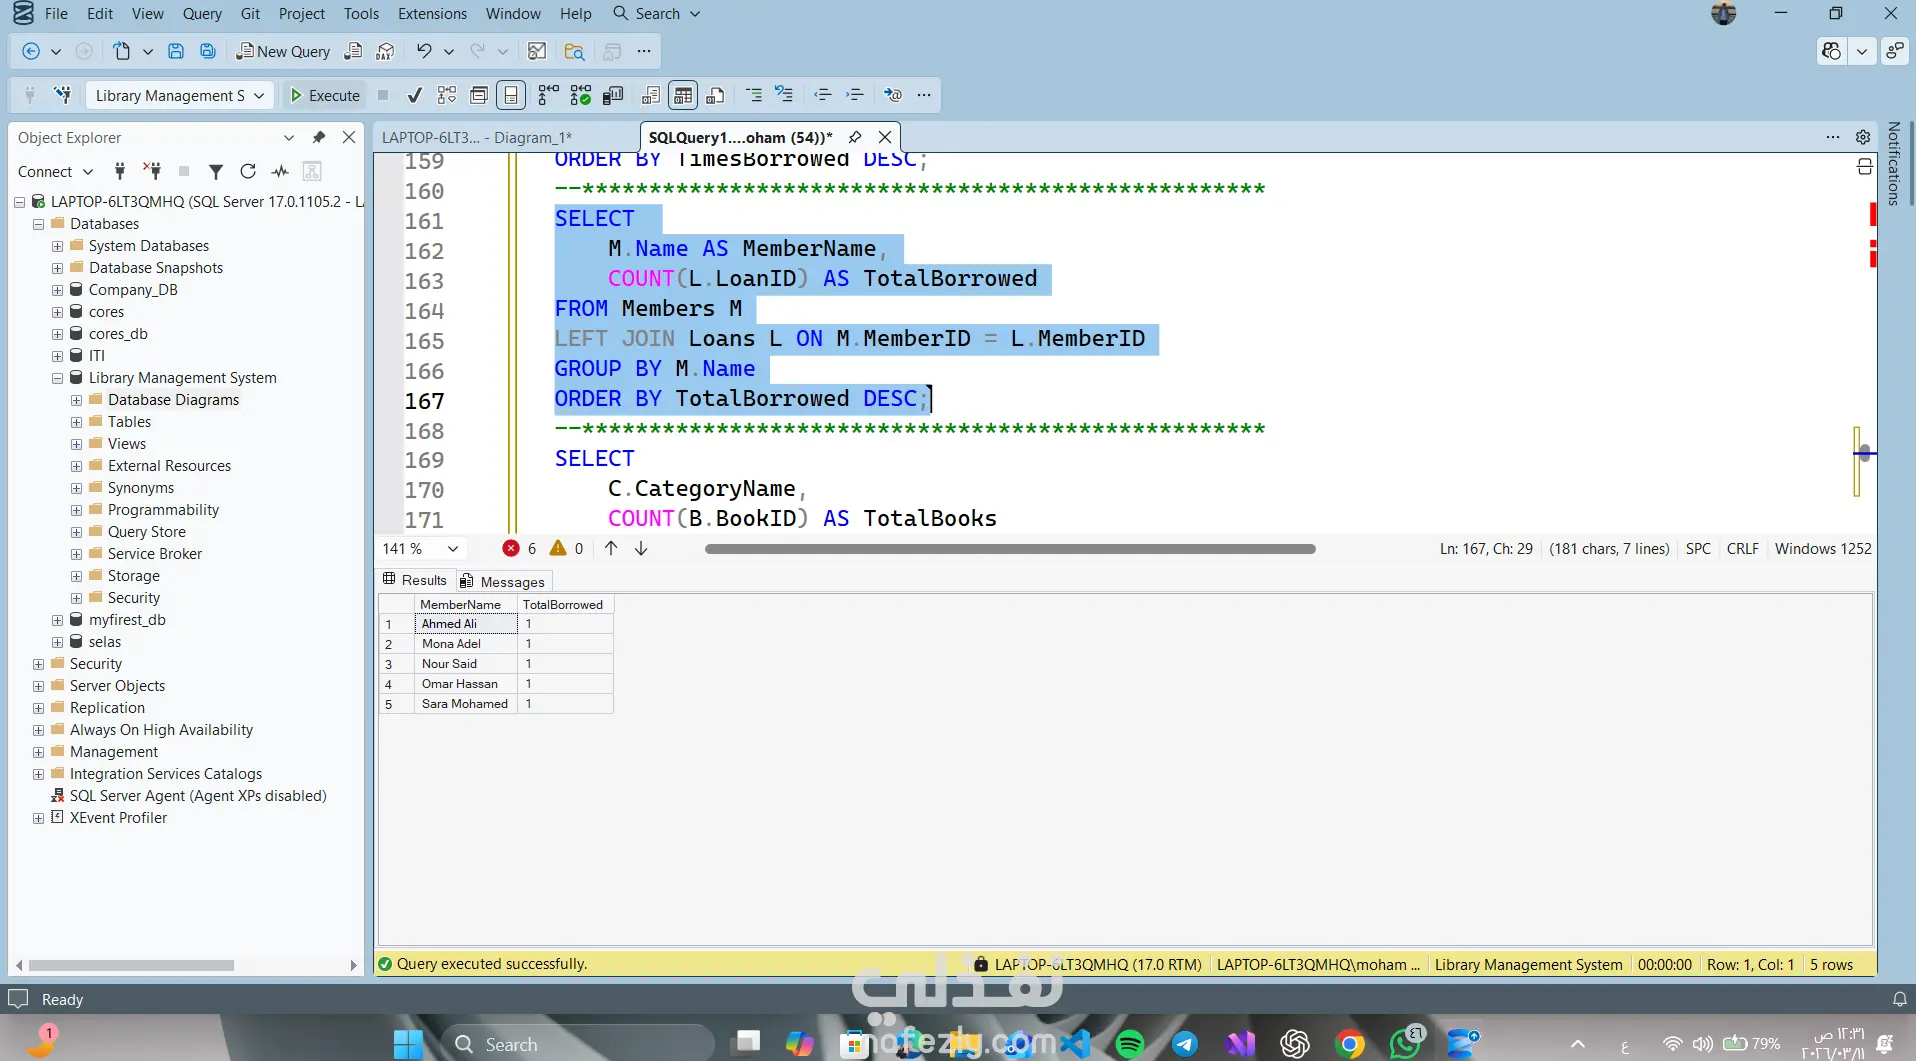
Task: Pin the SQLQuery1 tab
Action: (855, 137)
